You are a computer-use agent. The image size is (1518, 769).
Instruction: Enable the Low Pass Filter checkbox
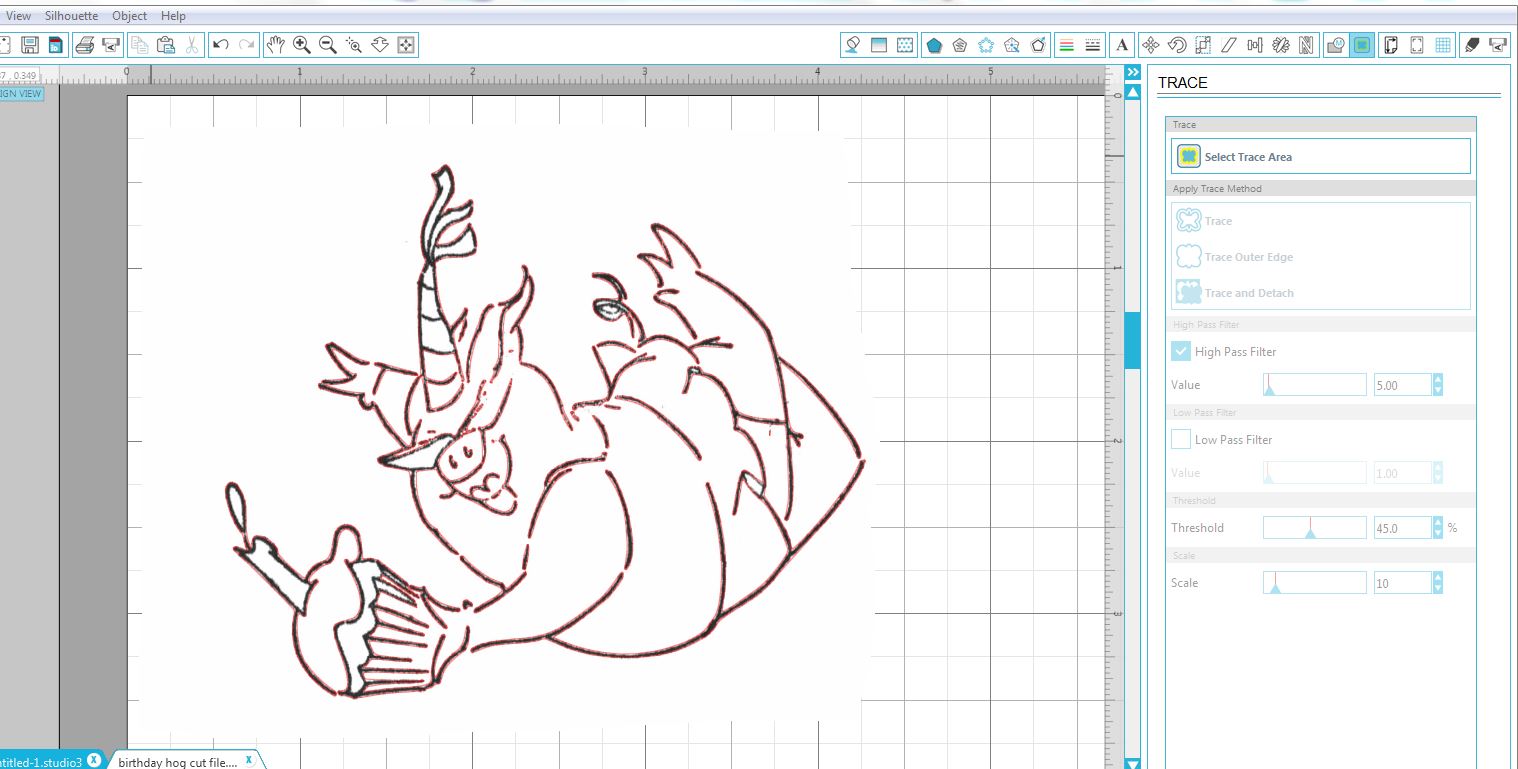pos(1181,439)
